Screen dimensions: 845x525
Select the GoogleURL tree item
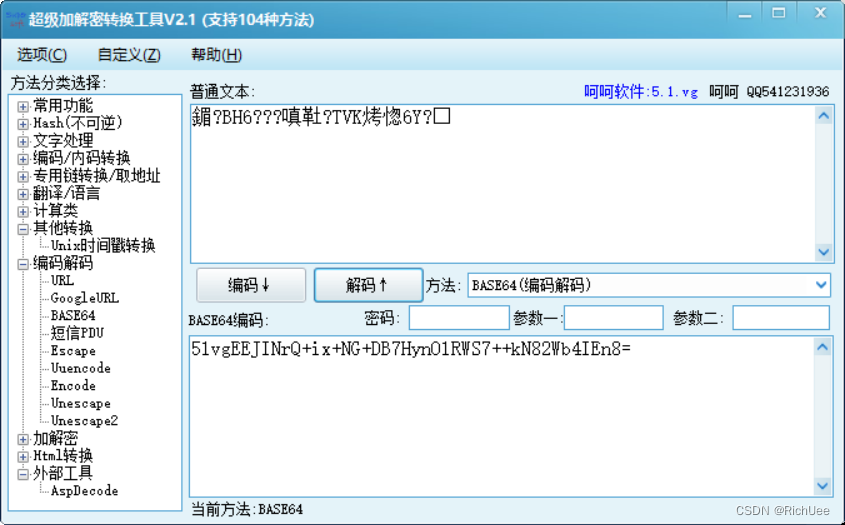coord(85,298)
